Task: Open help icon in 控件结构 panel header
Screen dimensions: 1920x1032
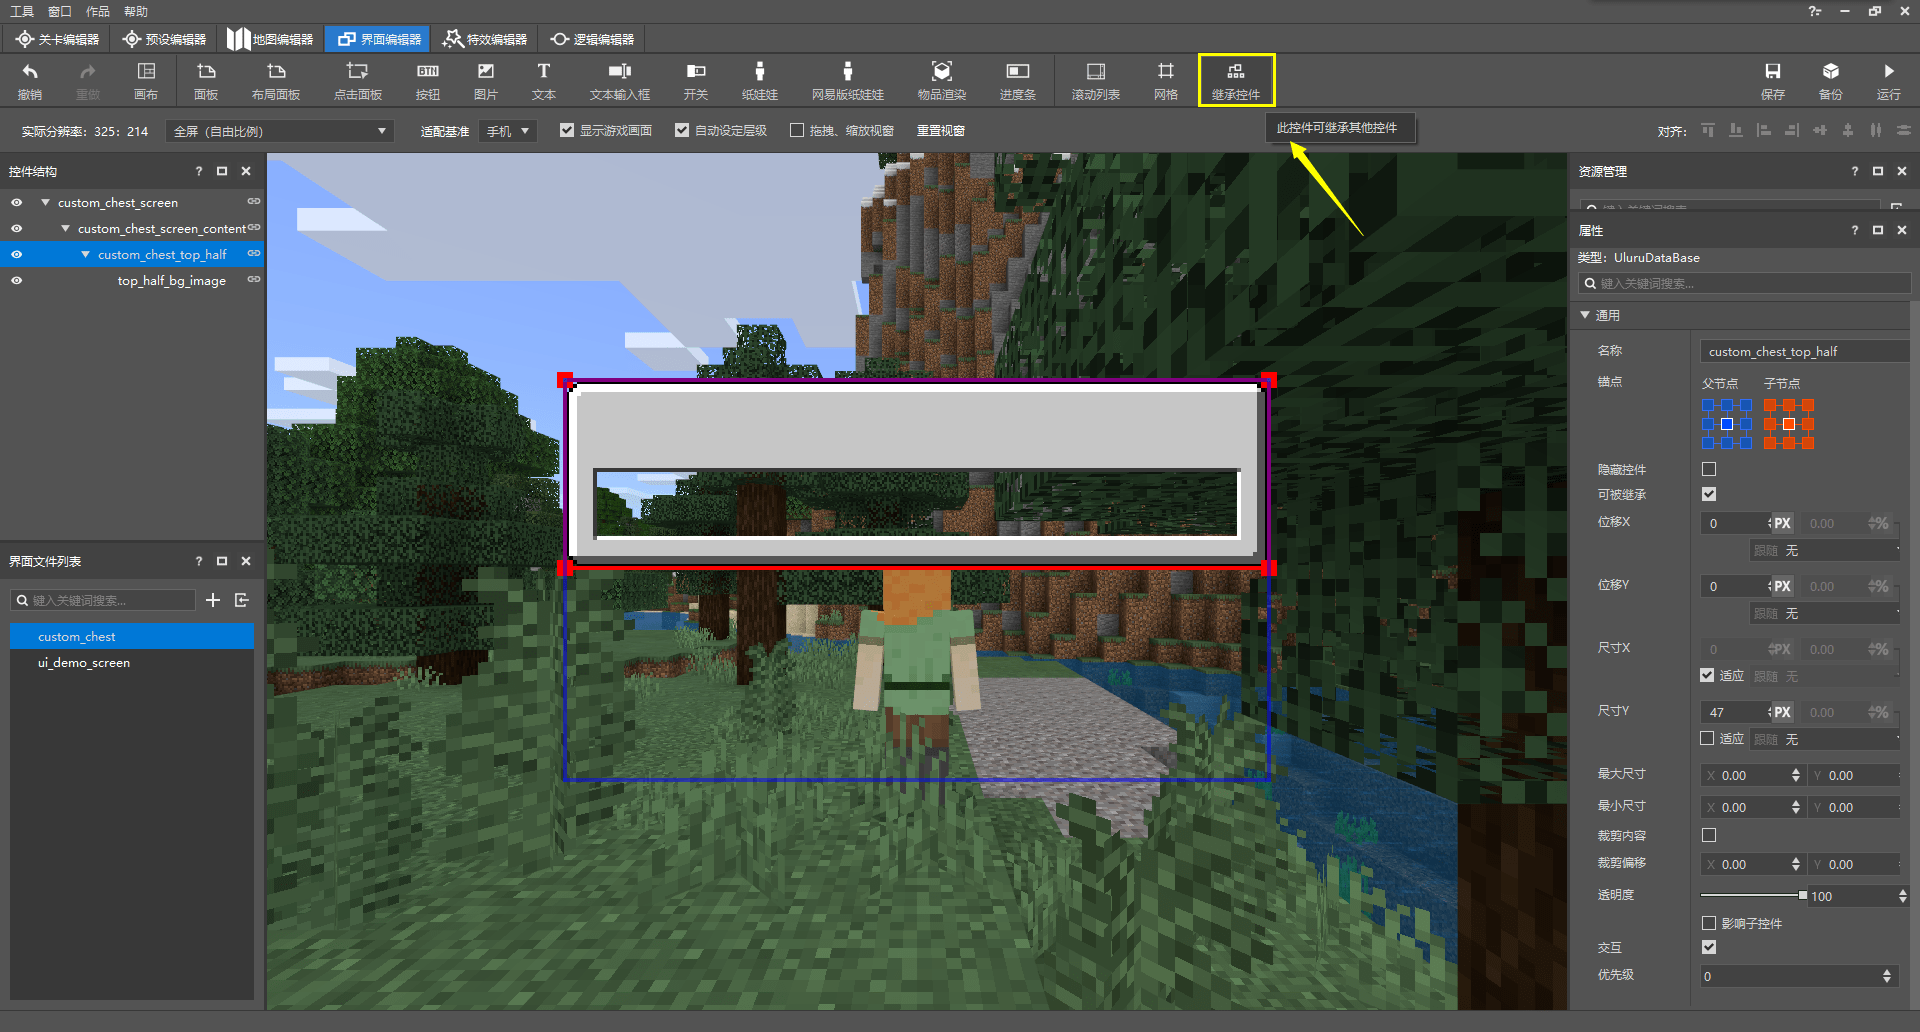Action: click(x=198, y=171)
